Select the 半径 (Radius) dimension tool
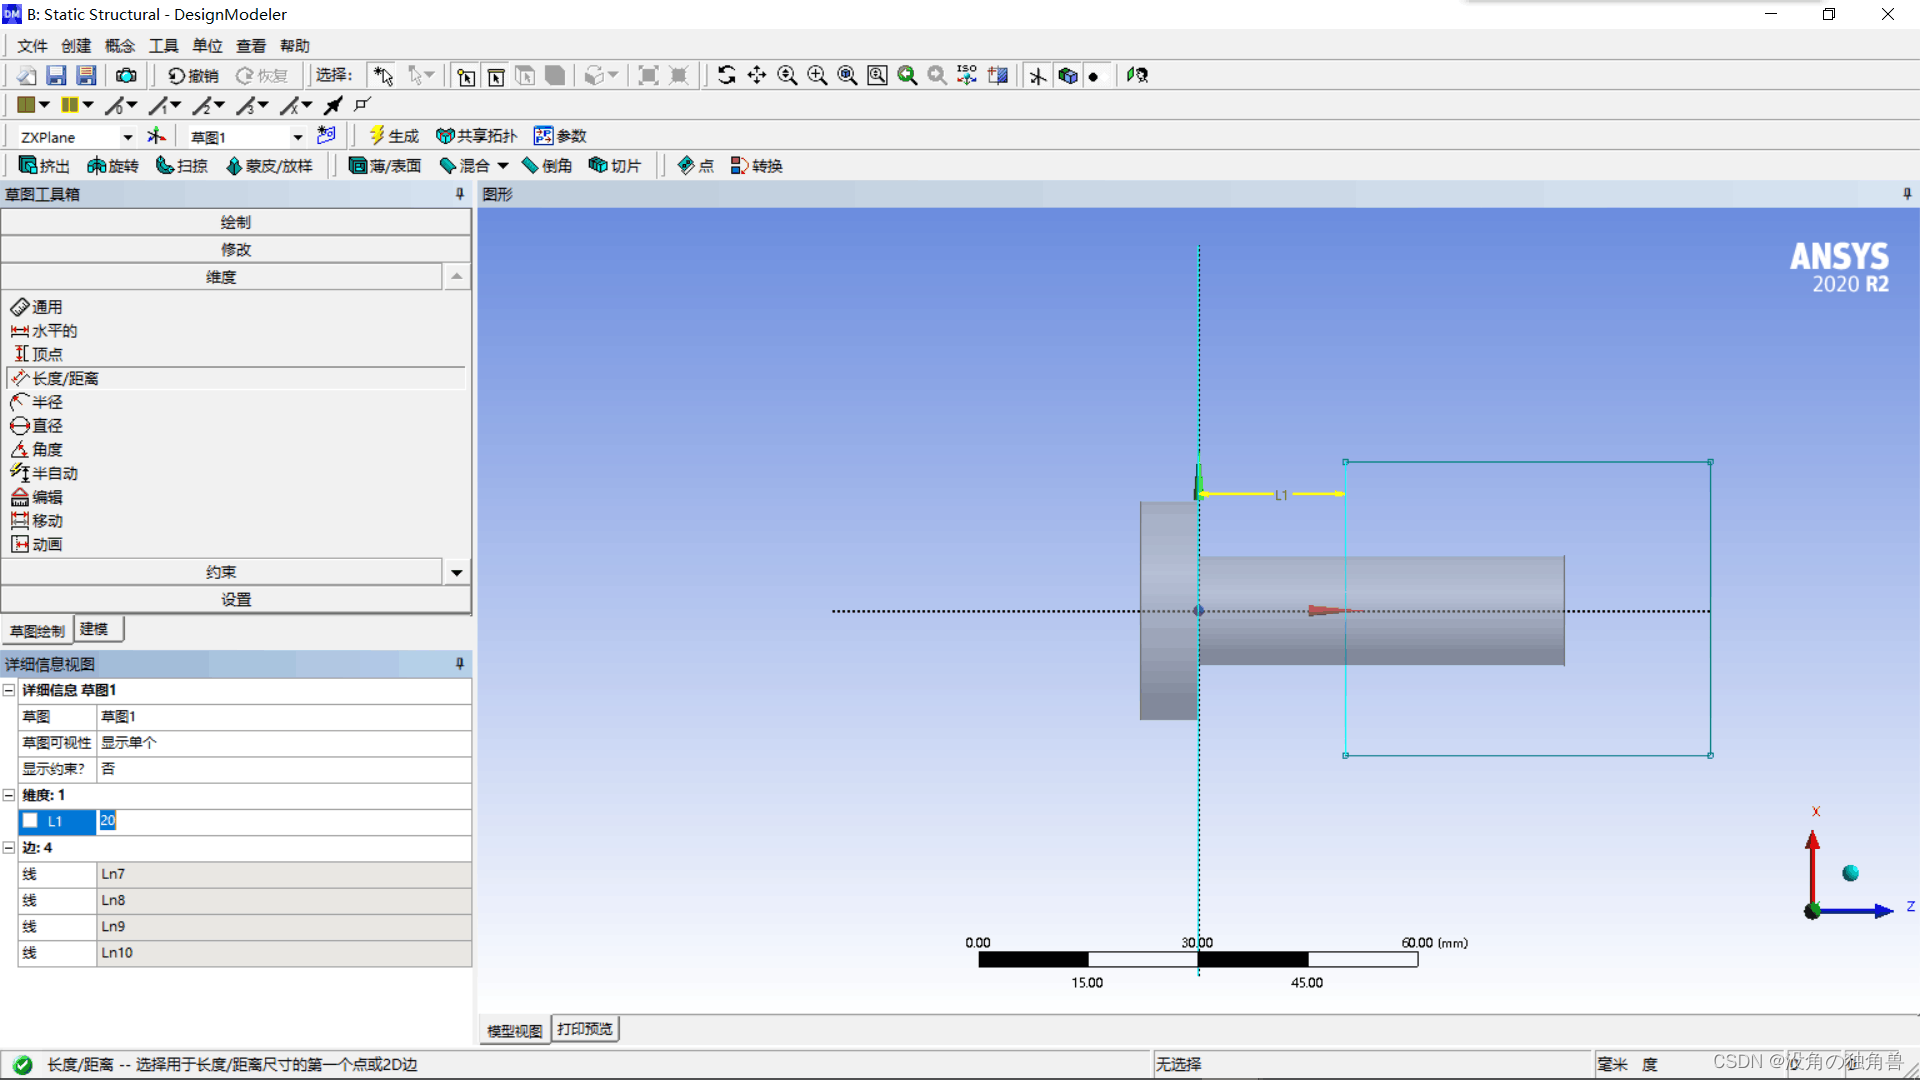This screenshot has width=1920, height=1080. pos(47,402)
